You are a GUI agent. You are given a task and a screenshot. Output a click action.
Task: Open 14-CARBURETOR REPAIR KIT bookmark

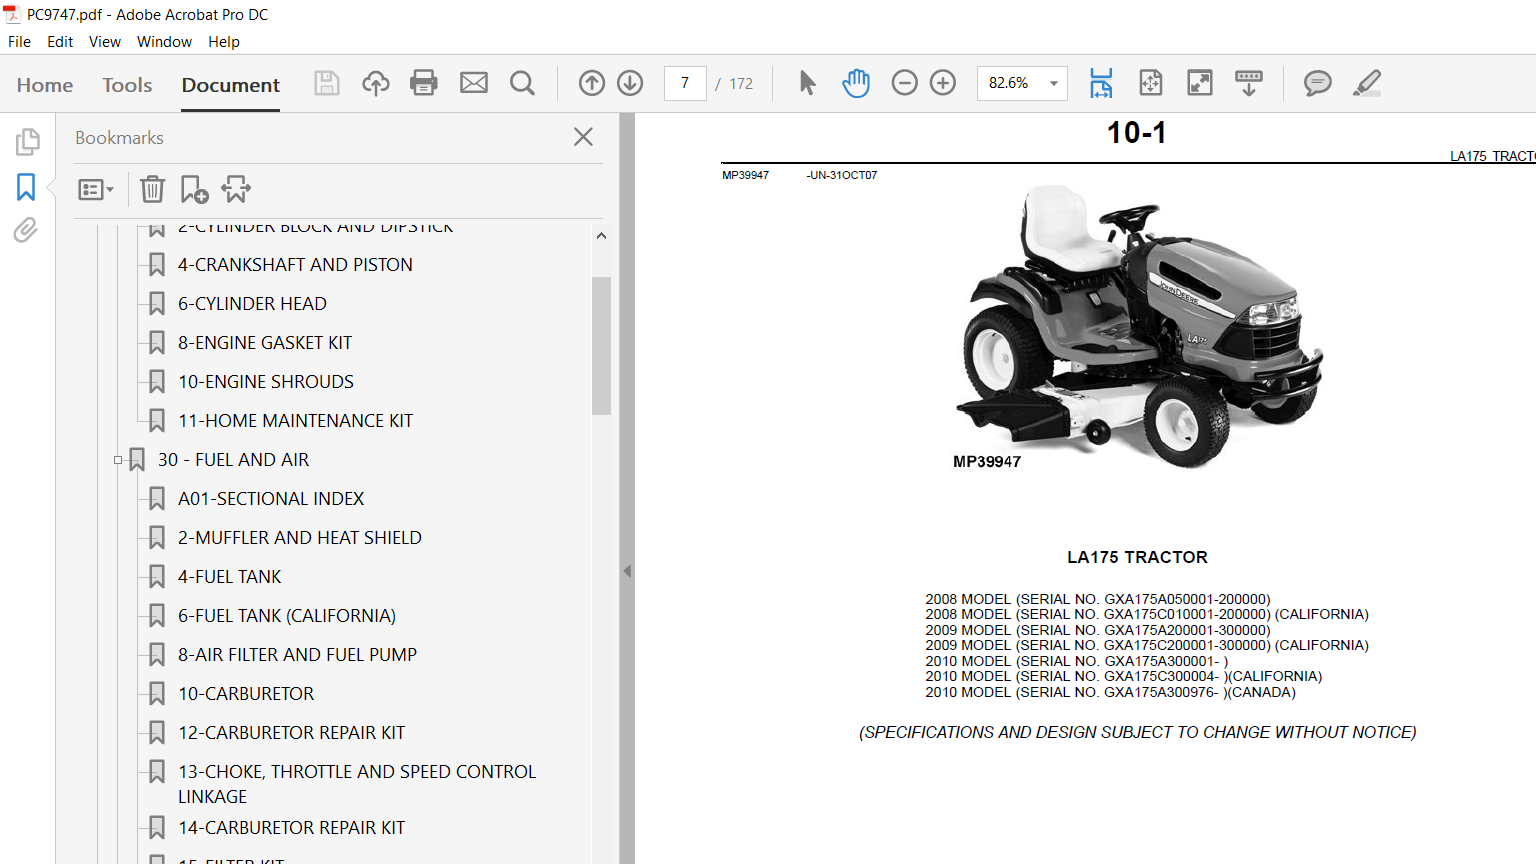[x=291, y=828]
